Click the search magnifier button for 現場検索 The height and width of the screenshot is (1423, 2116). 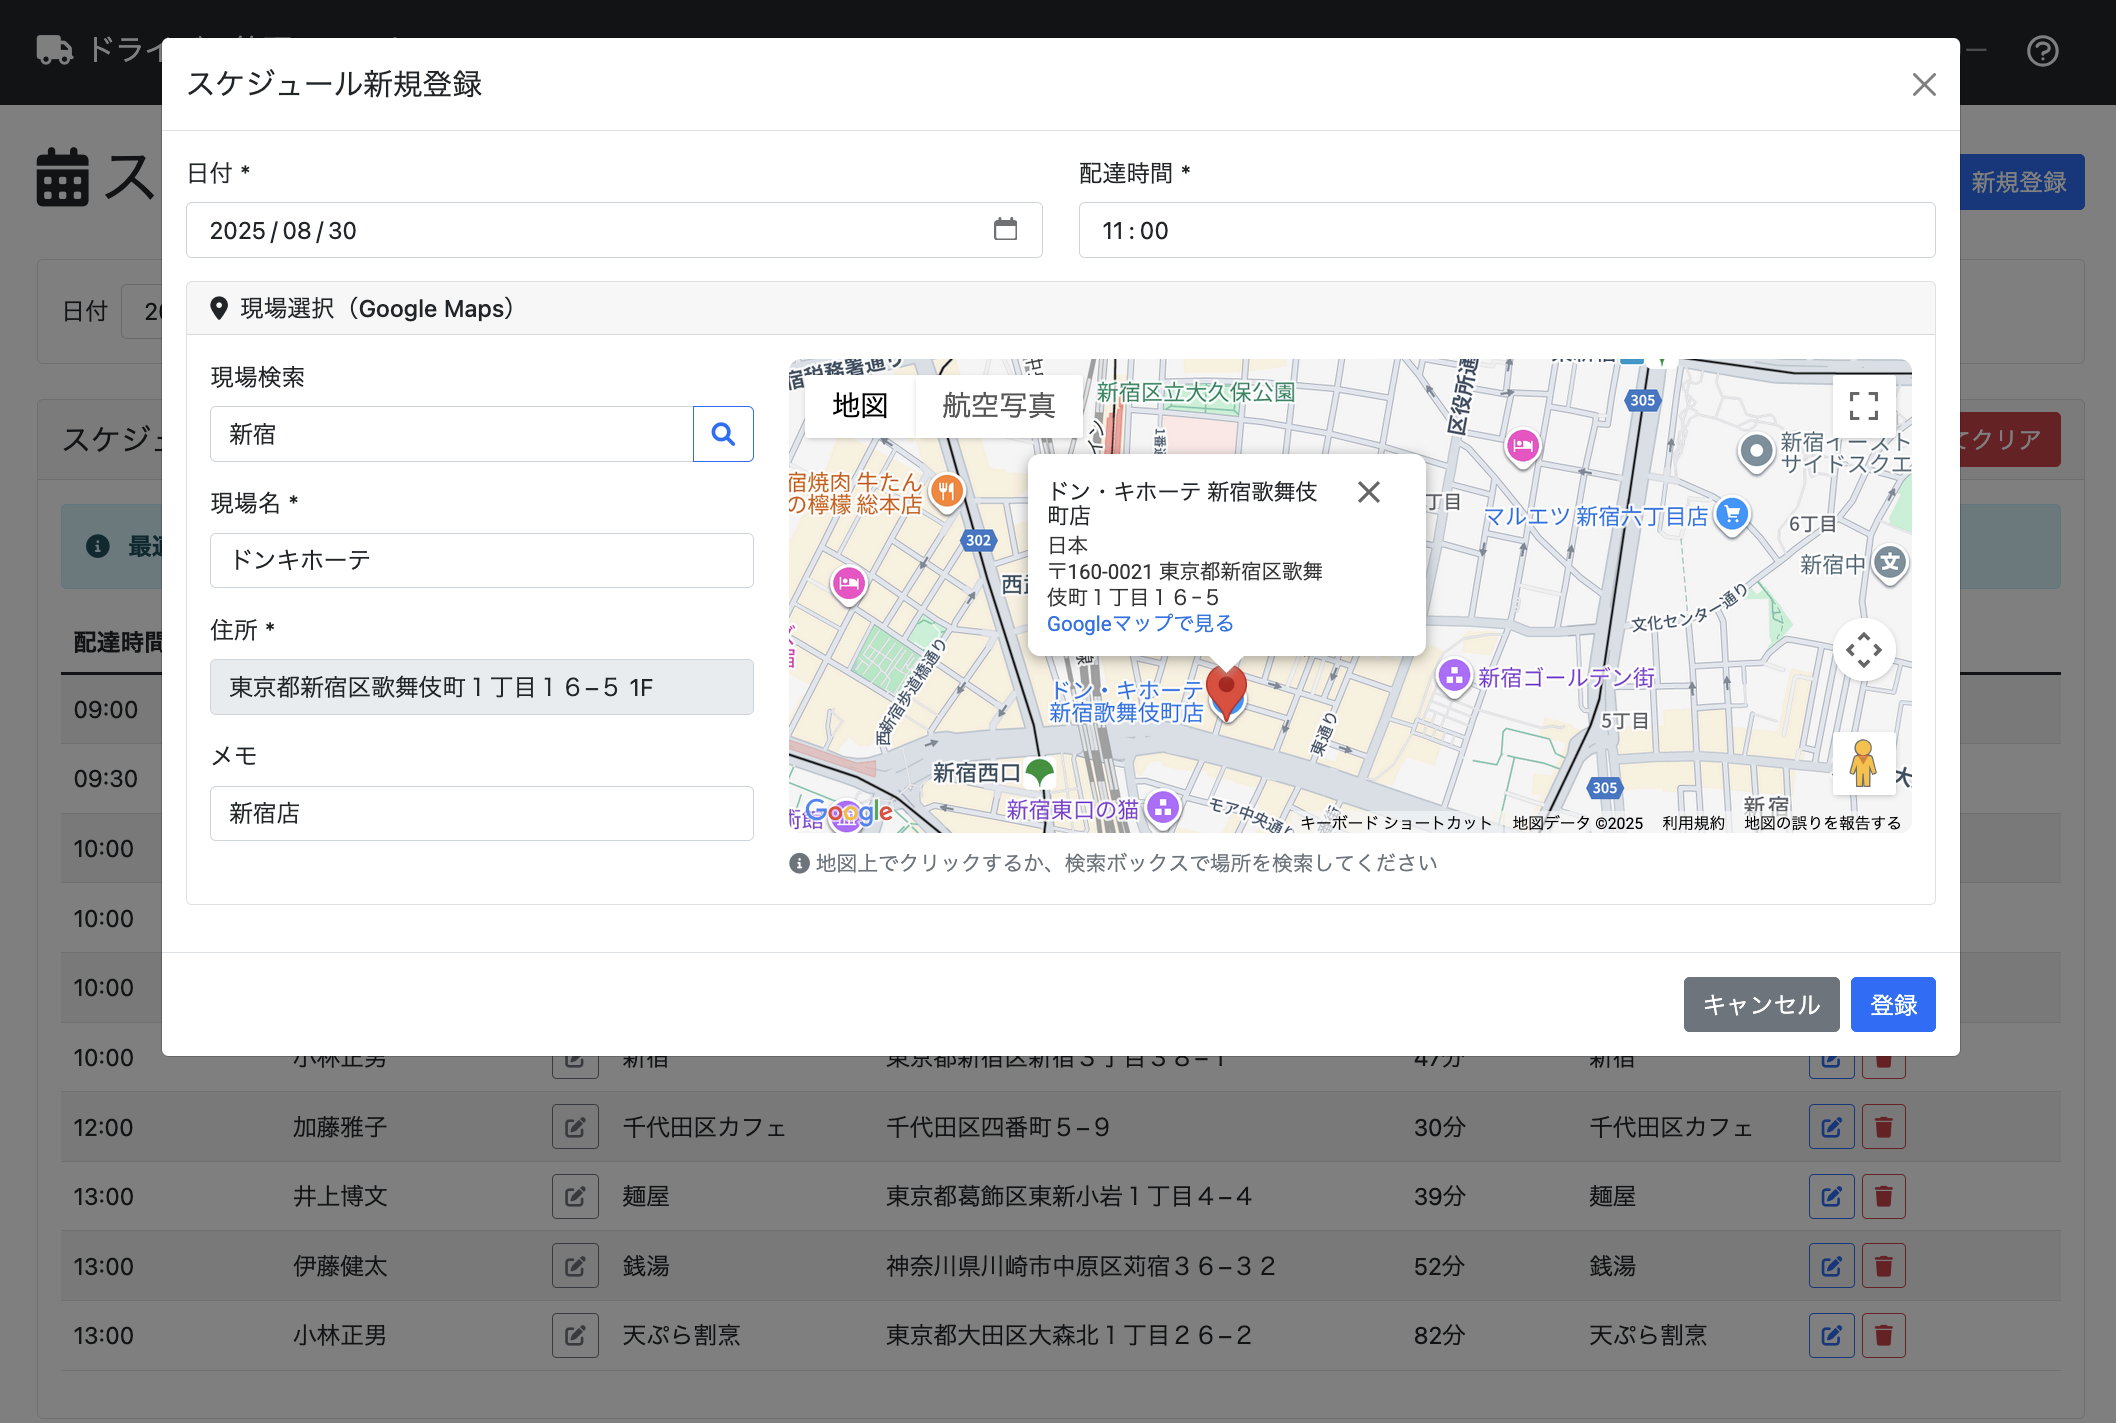(723, 434)
